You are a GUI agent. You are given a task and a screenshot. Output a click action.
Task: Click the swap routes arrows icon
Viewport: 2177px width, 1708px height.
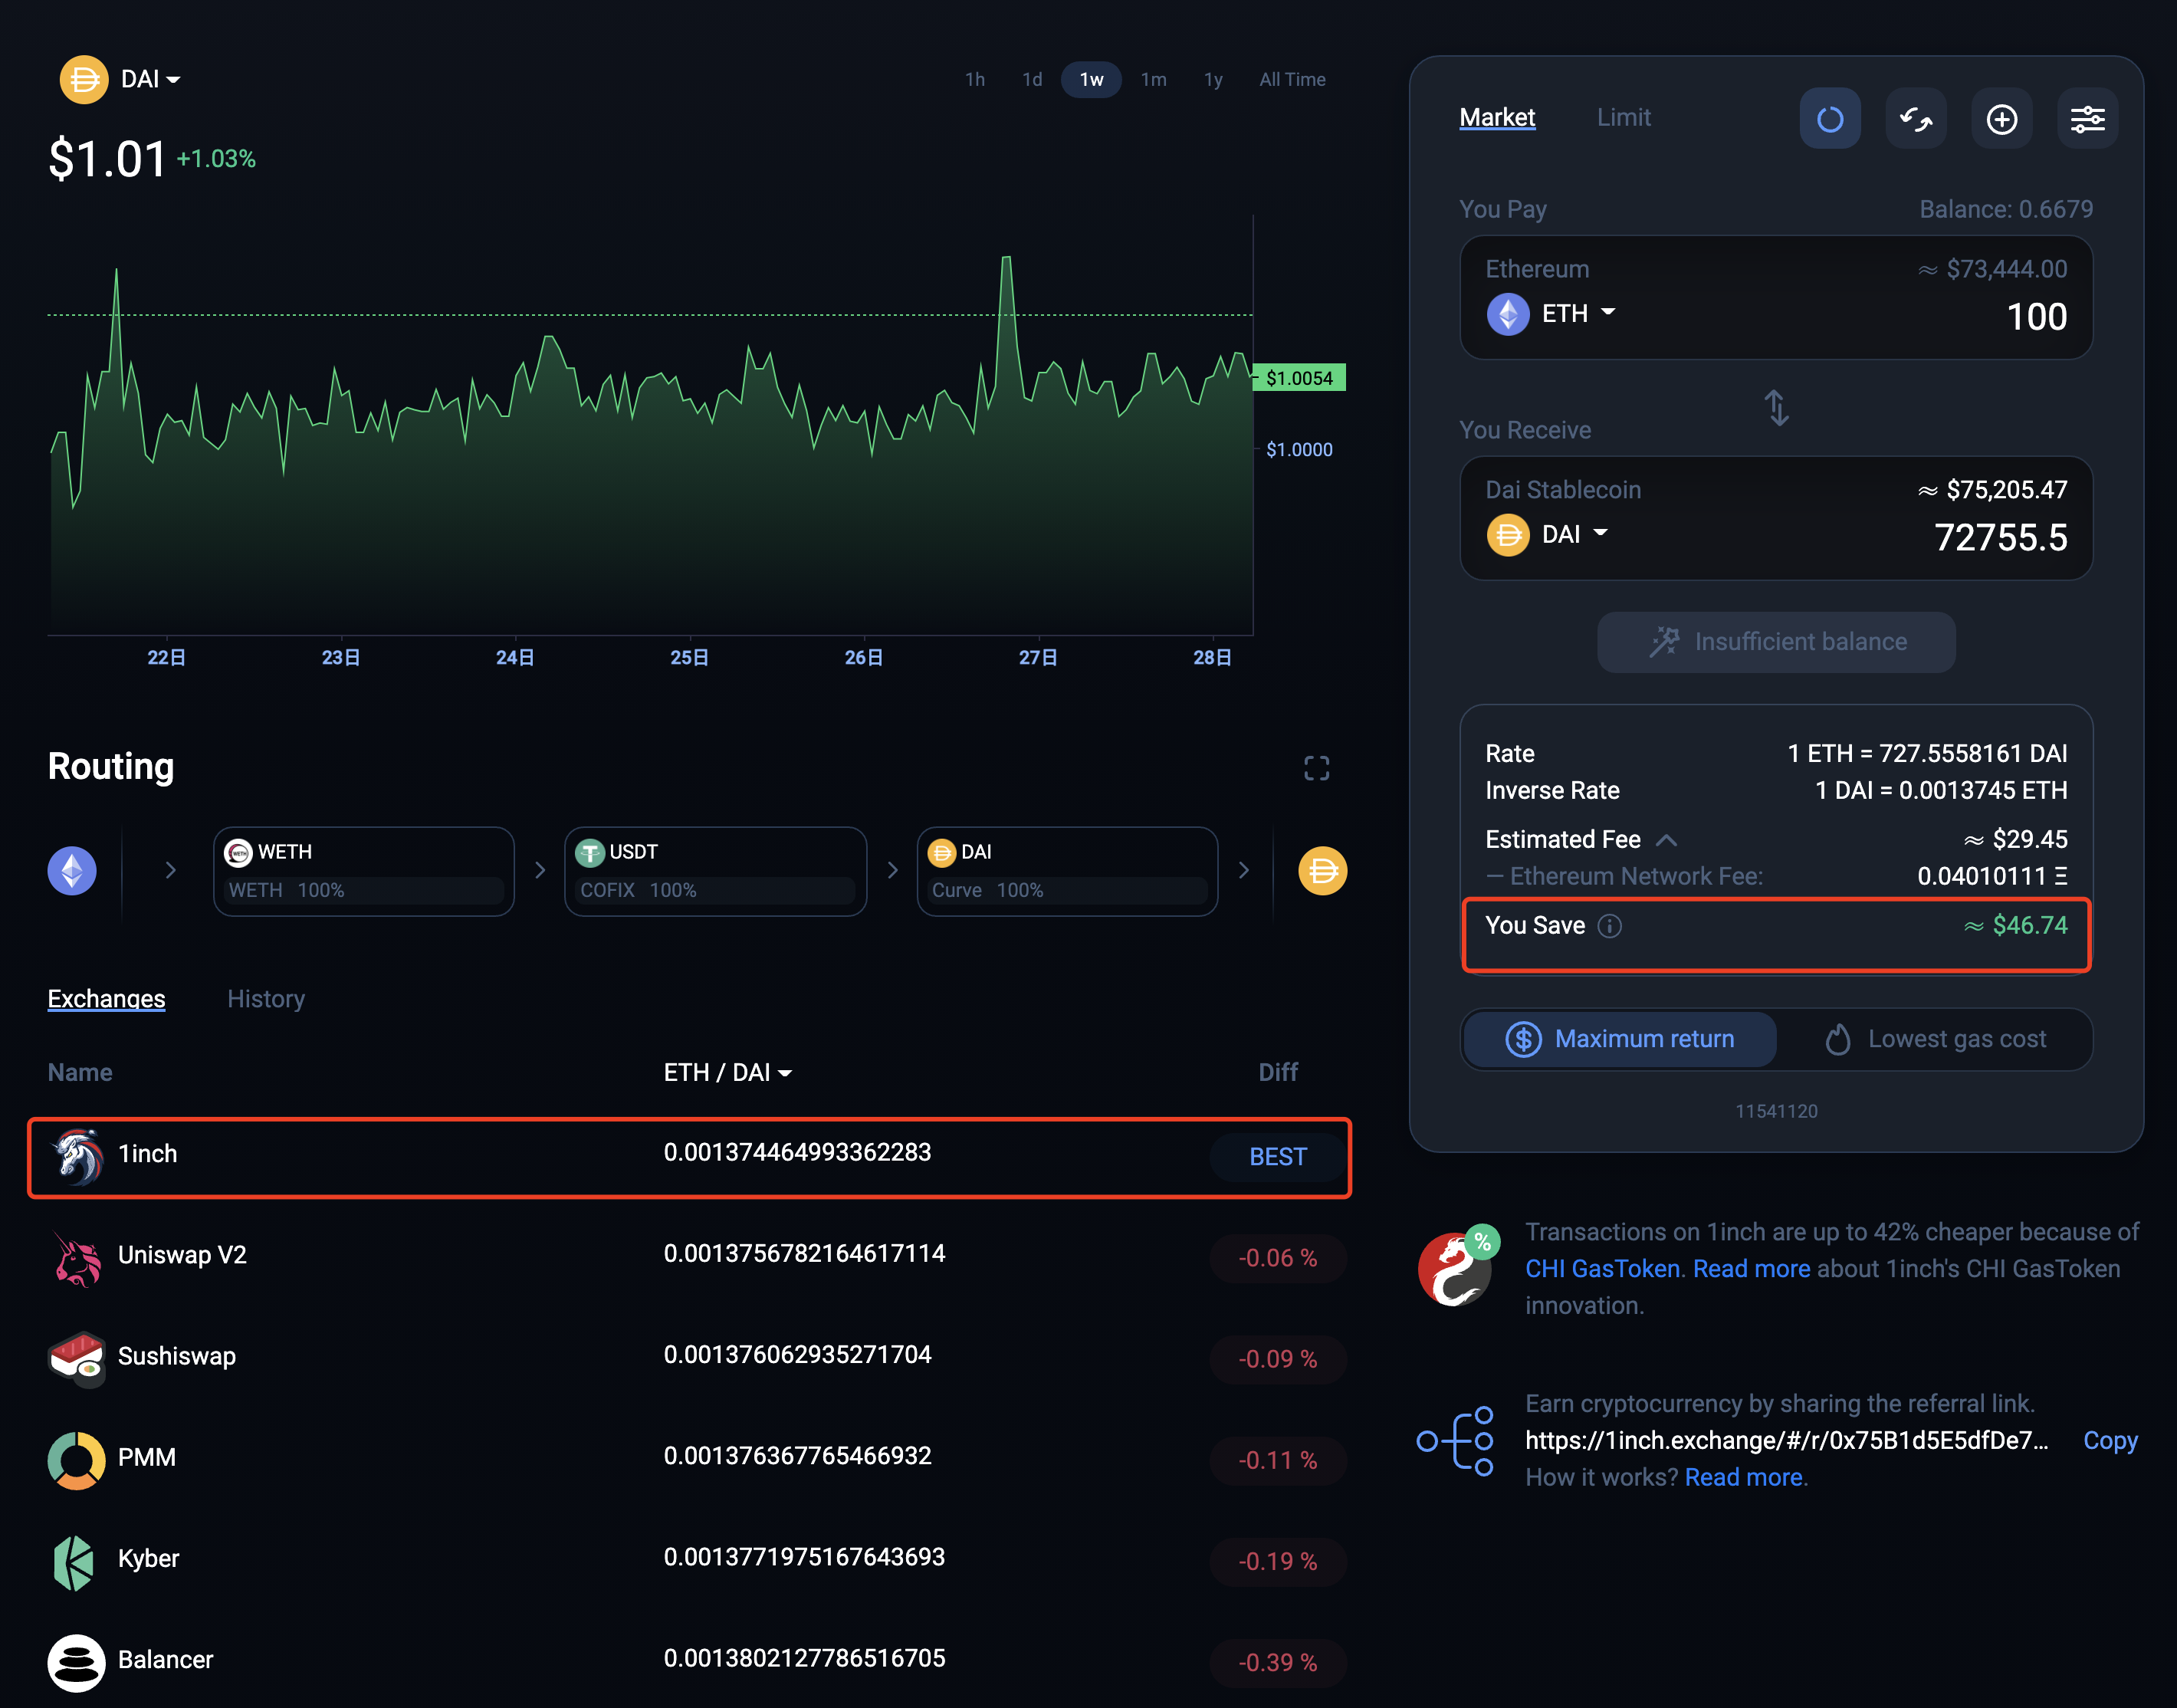click(x=1915, y=119)
